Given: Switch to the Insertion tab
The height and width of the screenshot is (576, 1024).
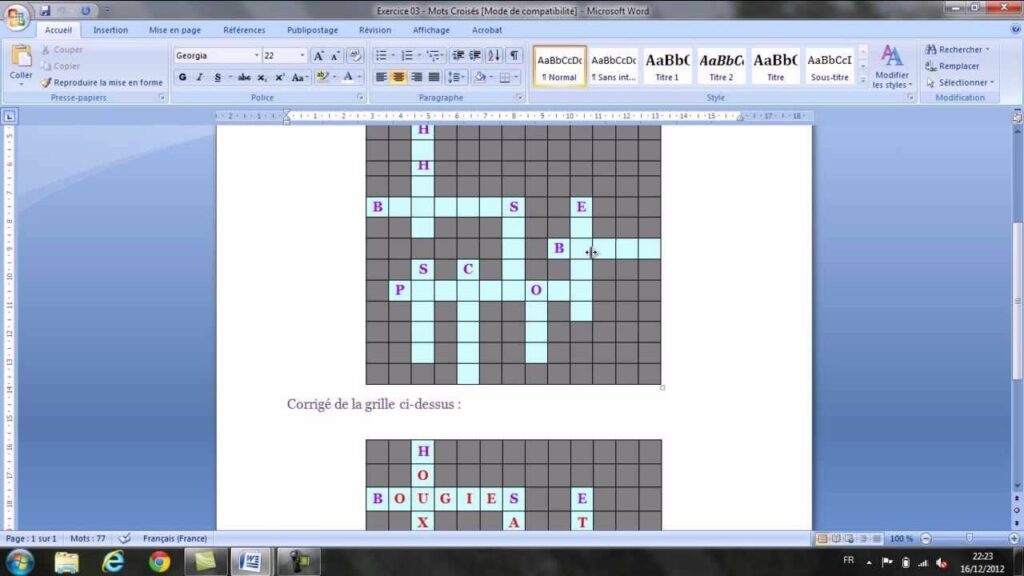Looking at the screenshot, I should click(111, 30).
